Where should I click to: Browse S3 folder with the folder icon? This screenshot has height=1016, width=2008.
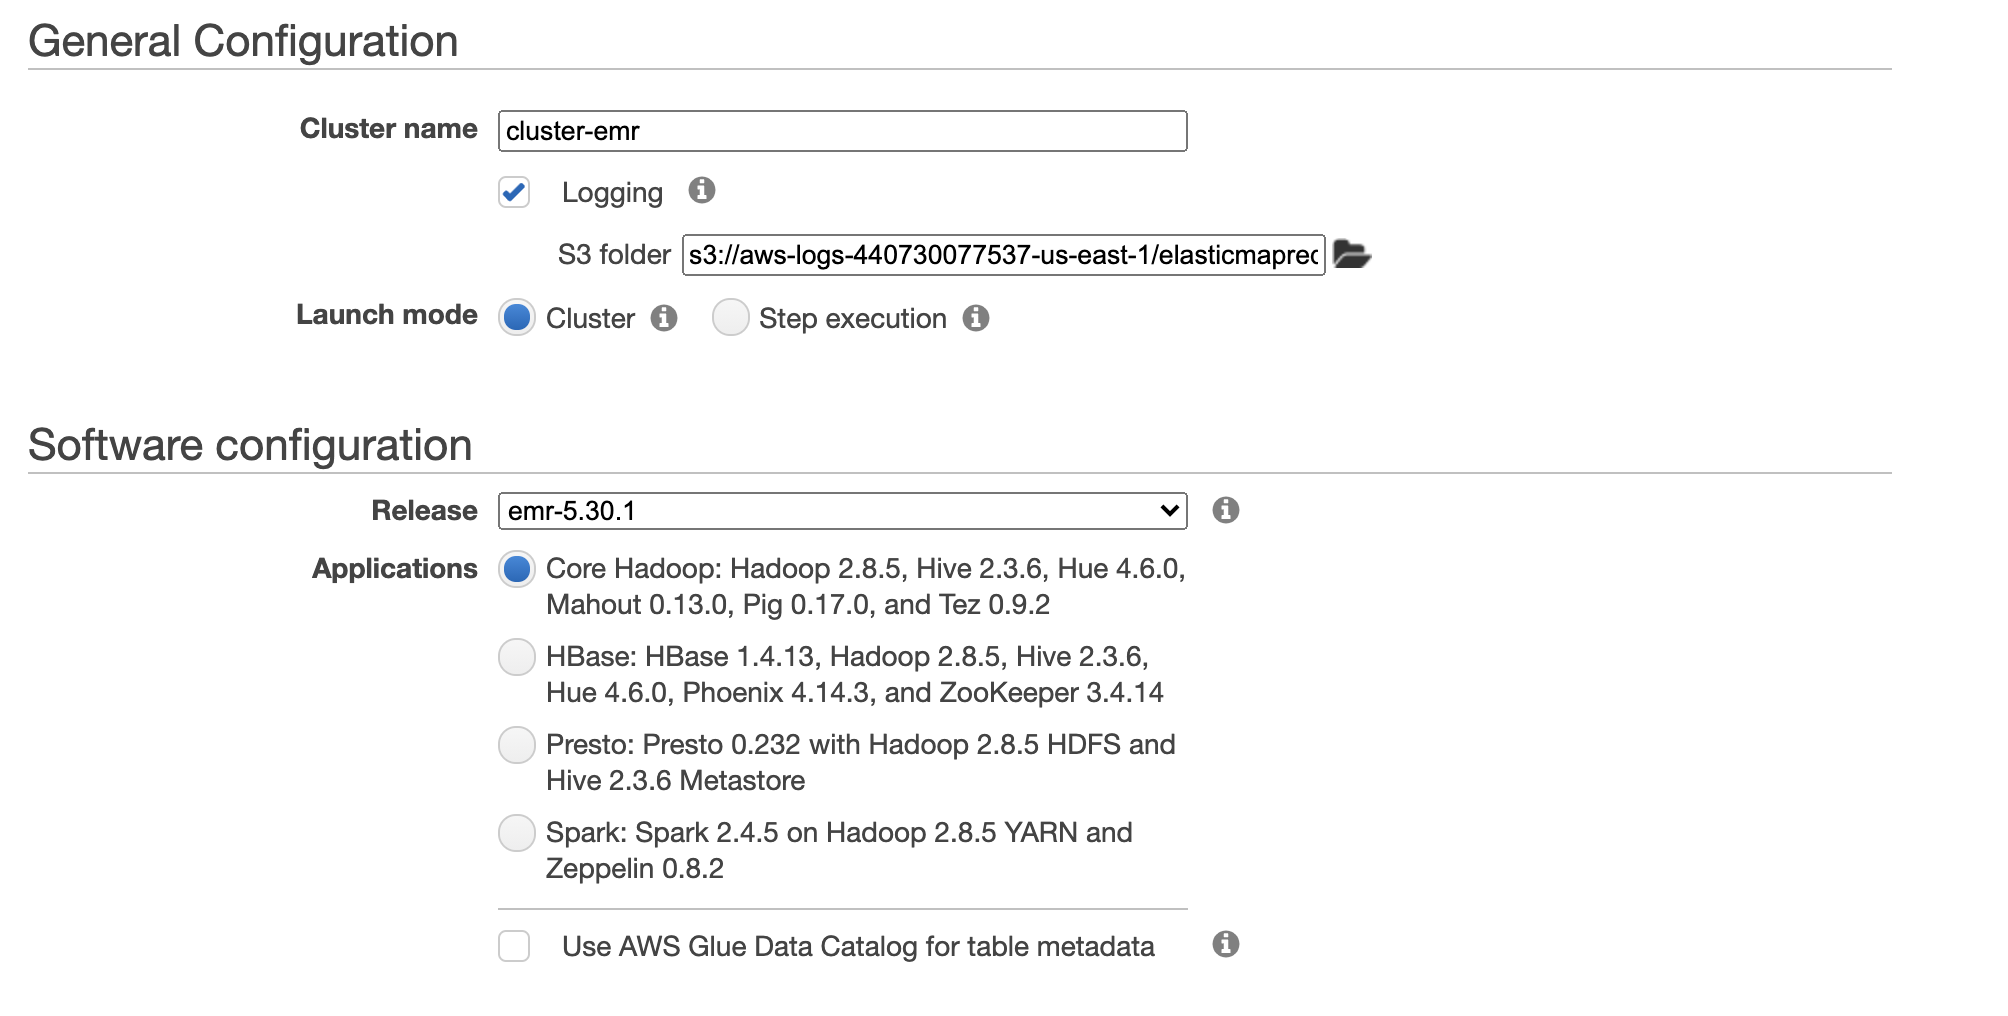coord(1352,254)
